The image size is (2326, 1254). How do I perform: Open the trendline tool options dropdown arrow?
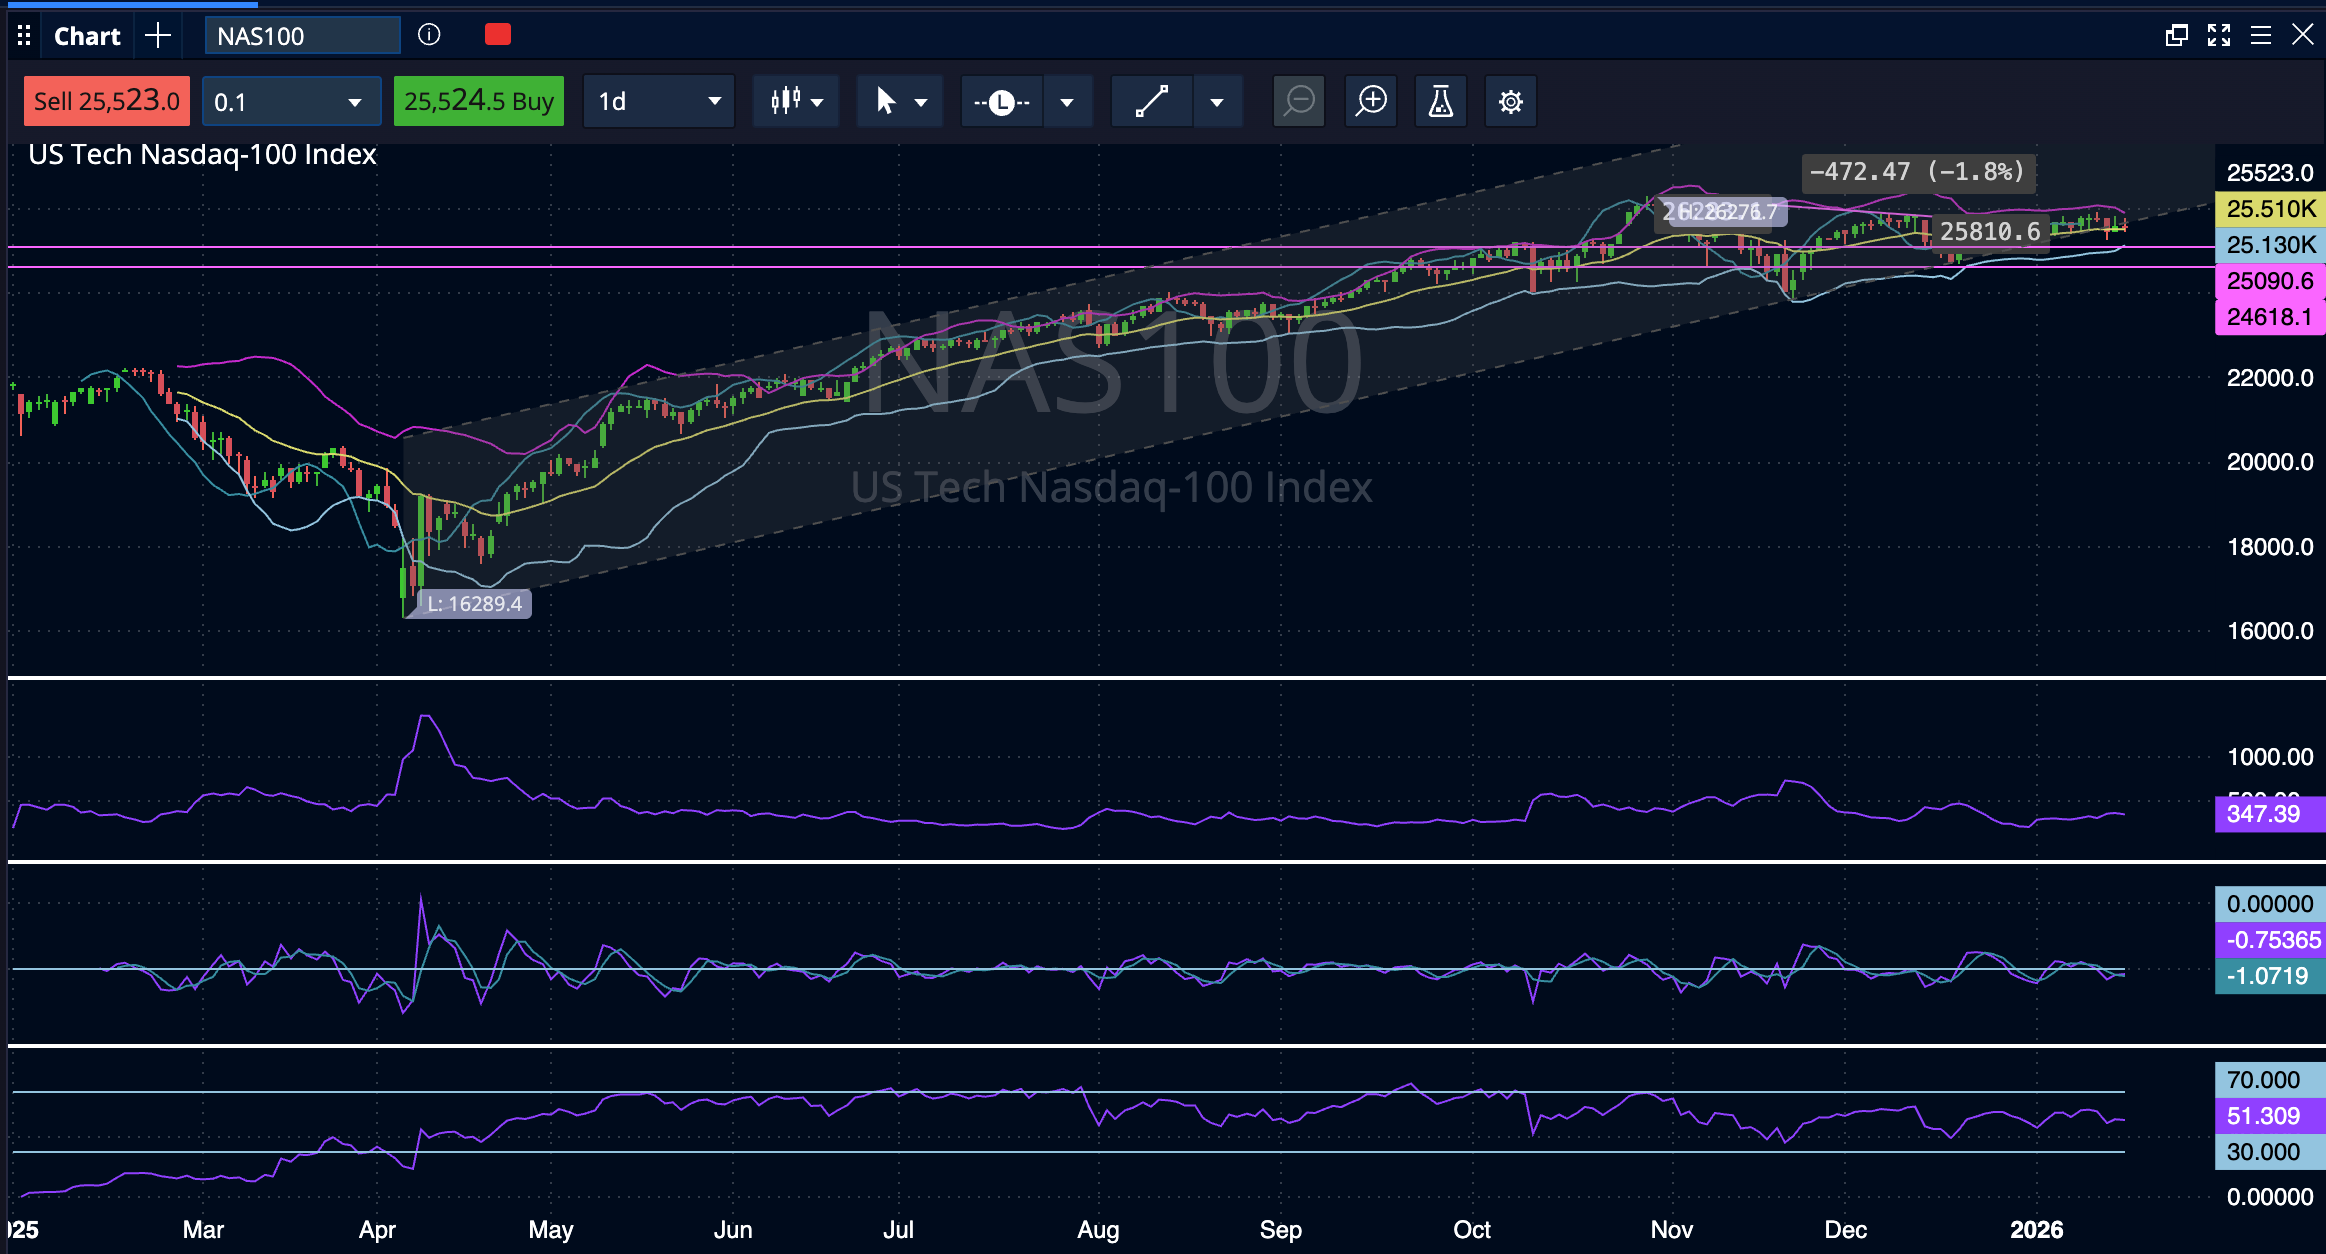[1218, 100]
